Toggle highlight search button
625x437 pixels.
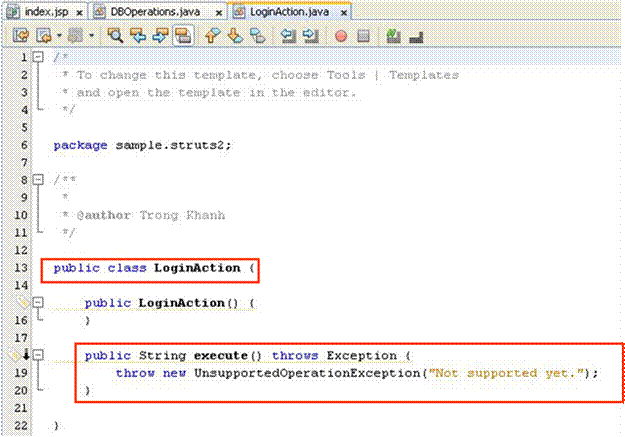click(183, 36)
